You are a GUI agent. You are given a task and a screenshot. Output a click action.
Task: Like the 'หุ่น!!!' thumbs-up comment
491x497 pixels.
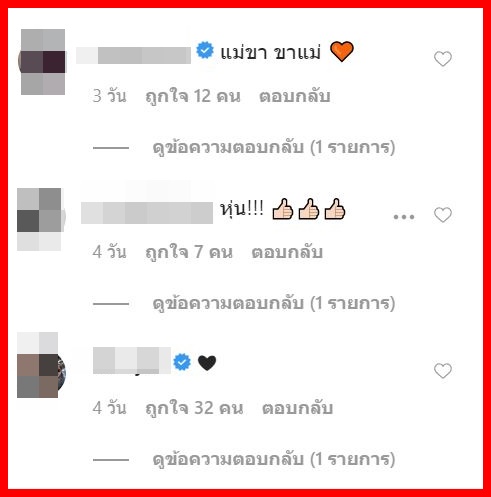pyautogui.click(x=443, y=215)
